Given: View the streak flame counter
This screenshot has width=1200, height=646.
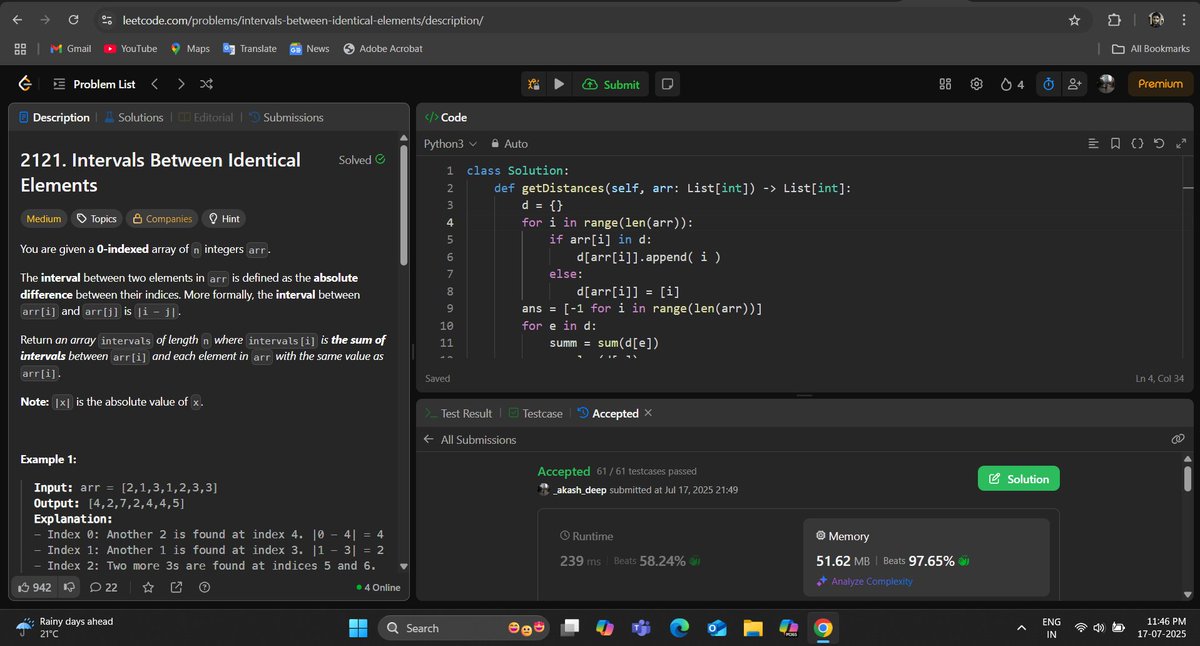Looking at the screenshot, I should coord(1012,84).
